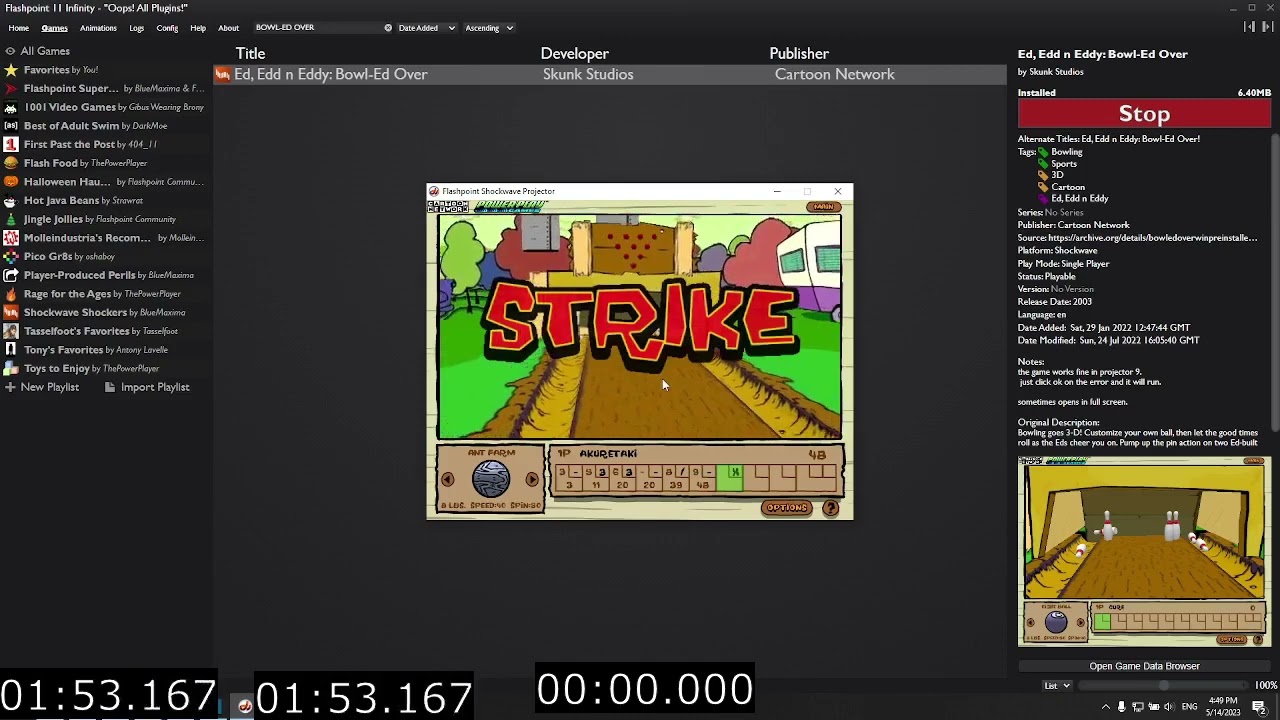This screenshot has width=1280, height=720.
Task: Open the Logs menu tab
Action: click(x=136, y=28)
